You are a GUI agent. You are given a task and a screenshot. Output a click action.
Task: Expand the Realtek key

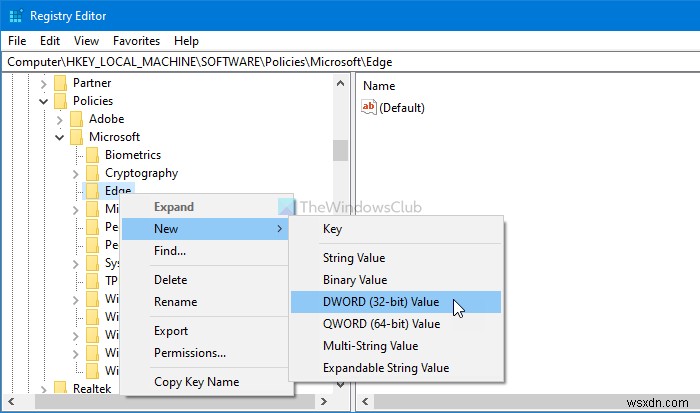coord(43,389)
